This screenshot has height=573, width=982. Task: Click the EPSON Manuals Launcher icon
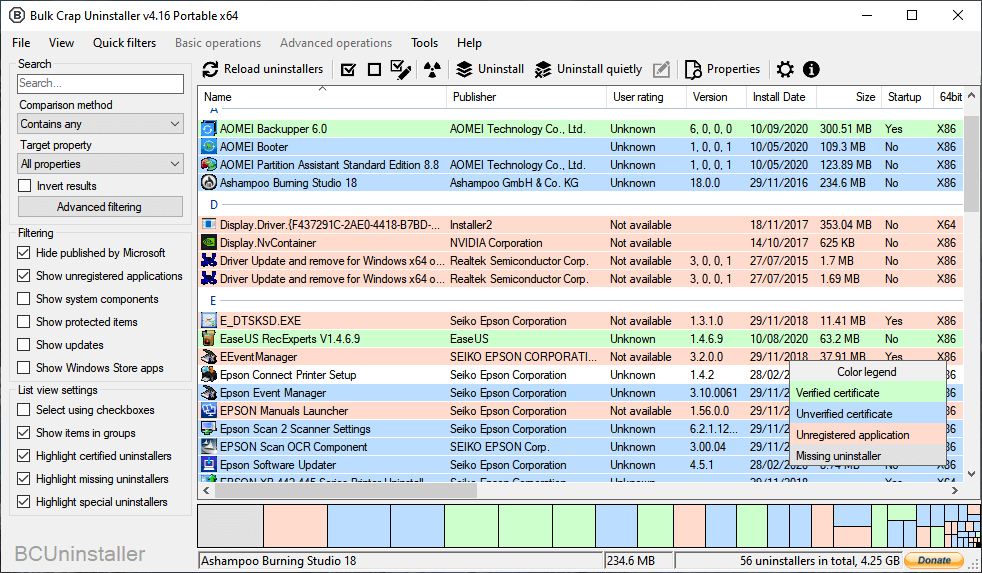[209, 411]
